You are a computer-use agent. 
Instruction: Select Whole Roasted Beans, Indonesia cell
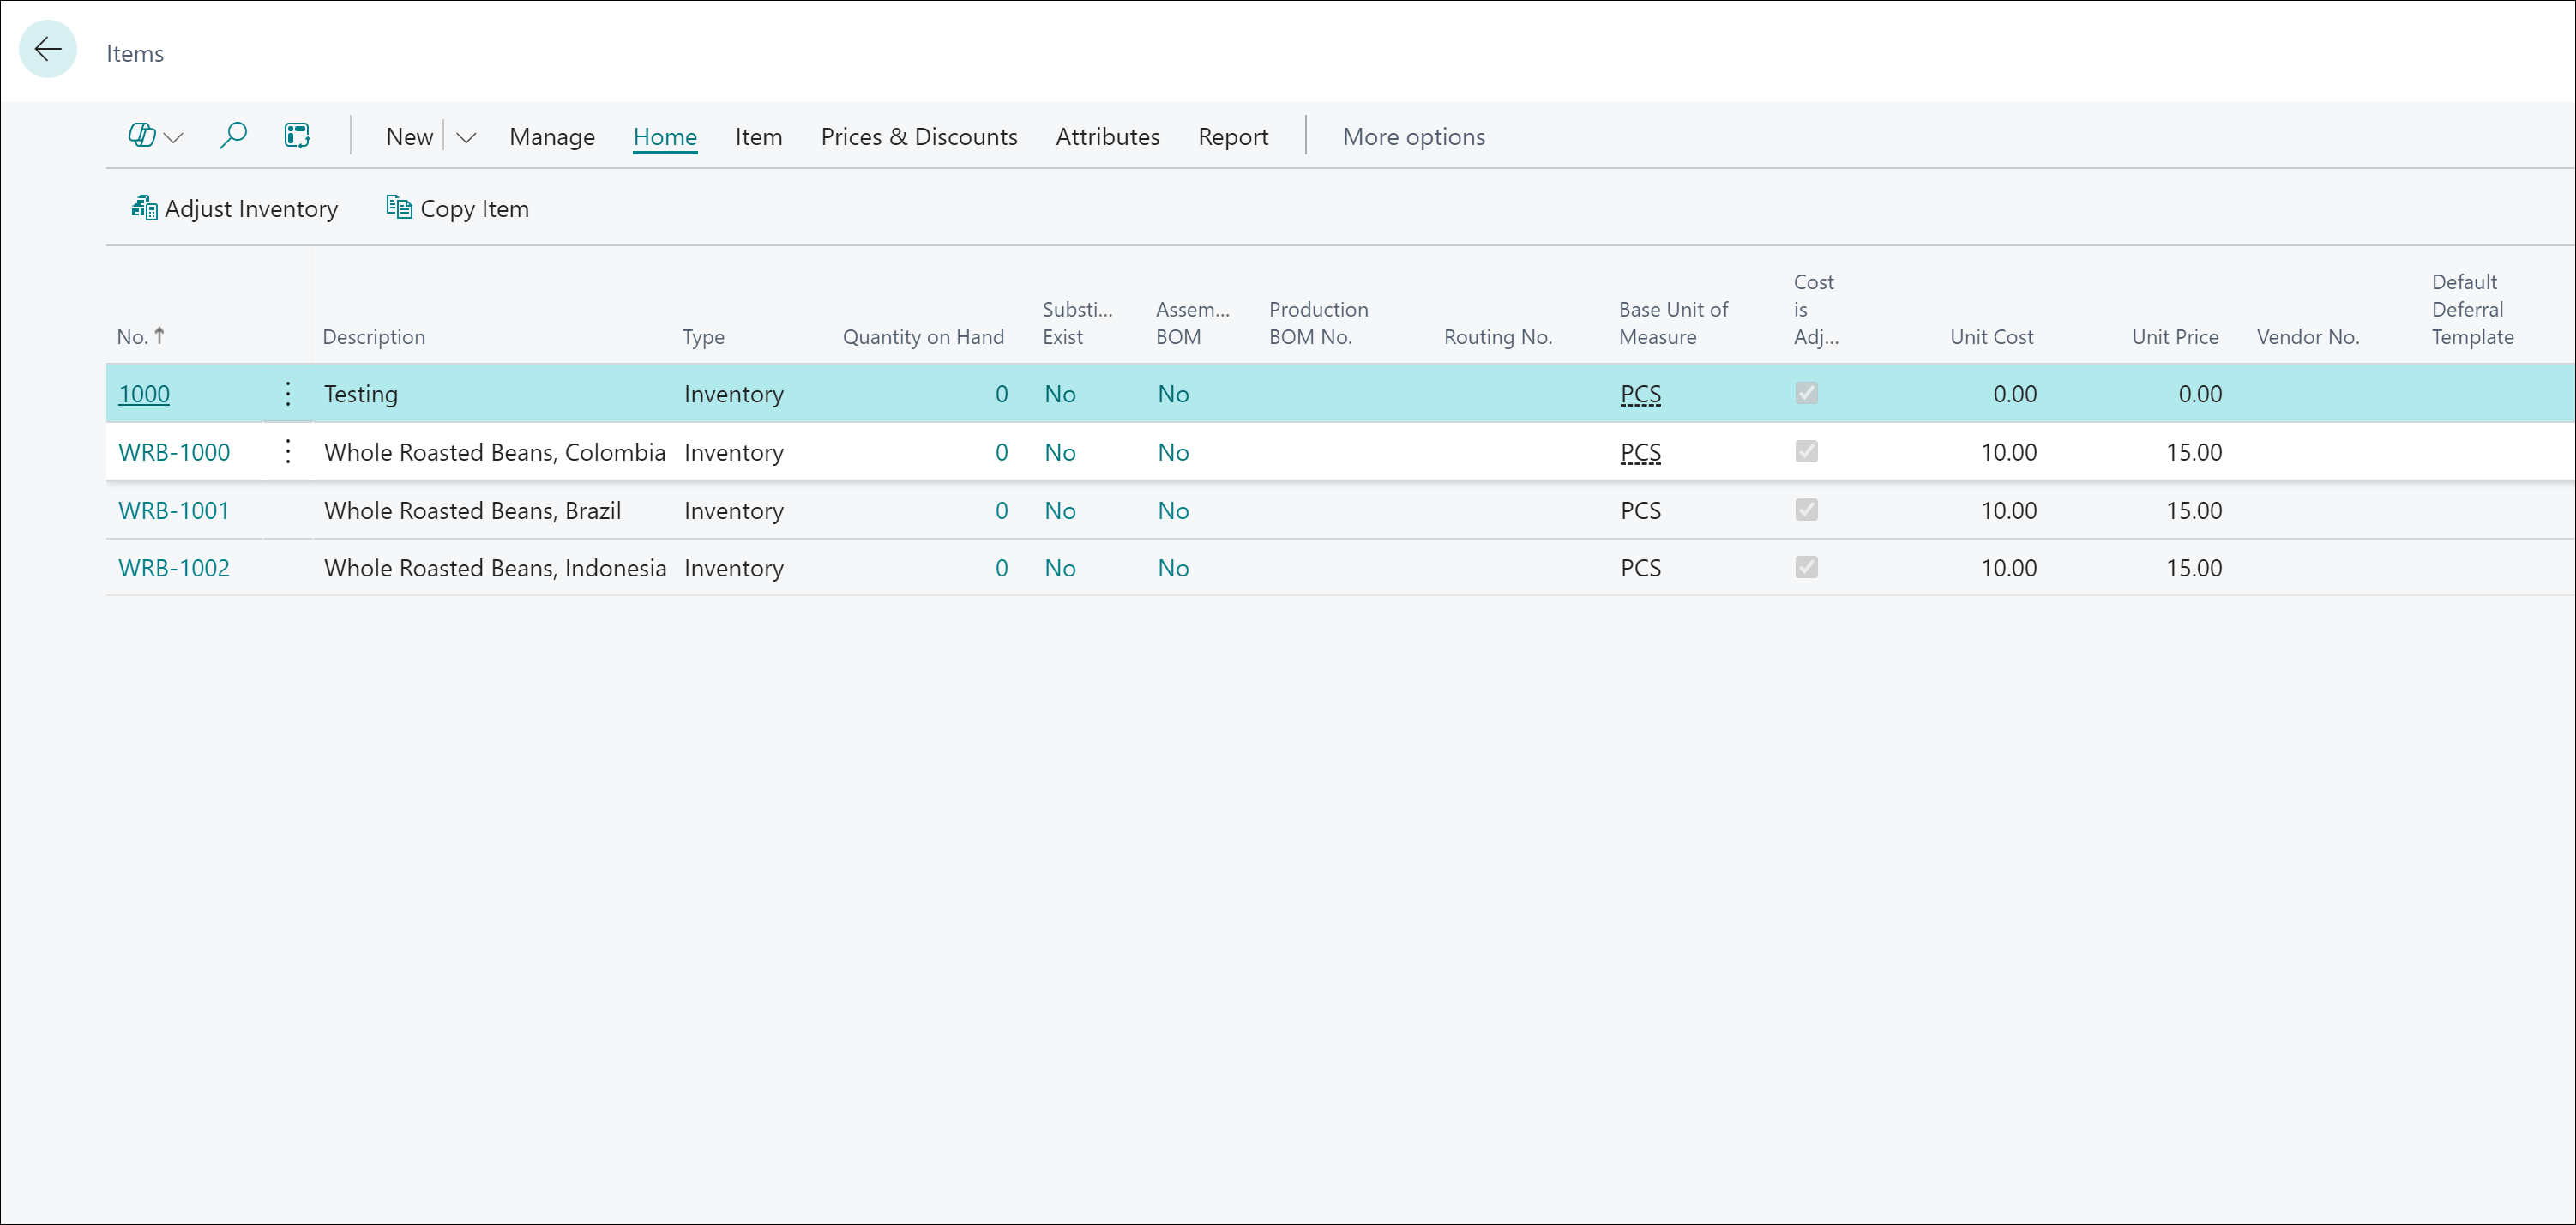click(x=495, y=568)
